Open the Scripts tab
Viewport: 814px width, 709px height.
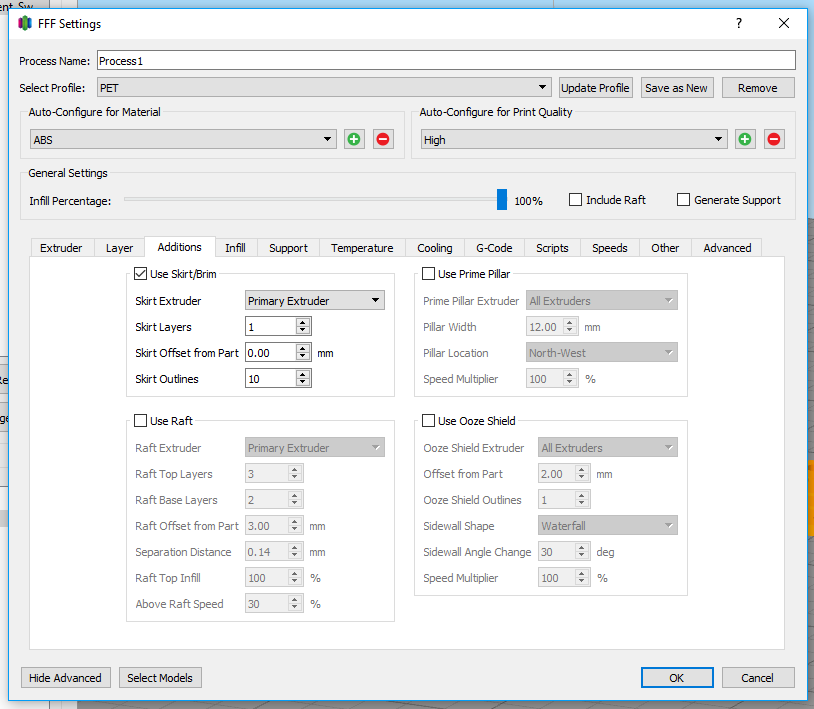[x=552, y=248]
